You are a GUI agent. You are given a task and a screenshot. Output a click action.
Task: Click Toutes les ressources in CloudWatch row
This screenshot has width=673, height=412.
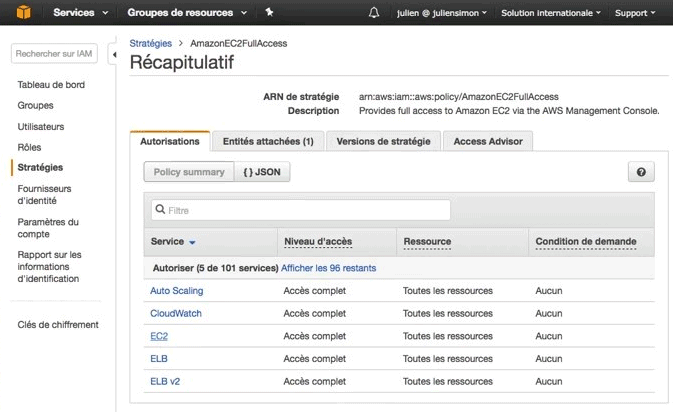[448, 313]
